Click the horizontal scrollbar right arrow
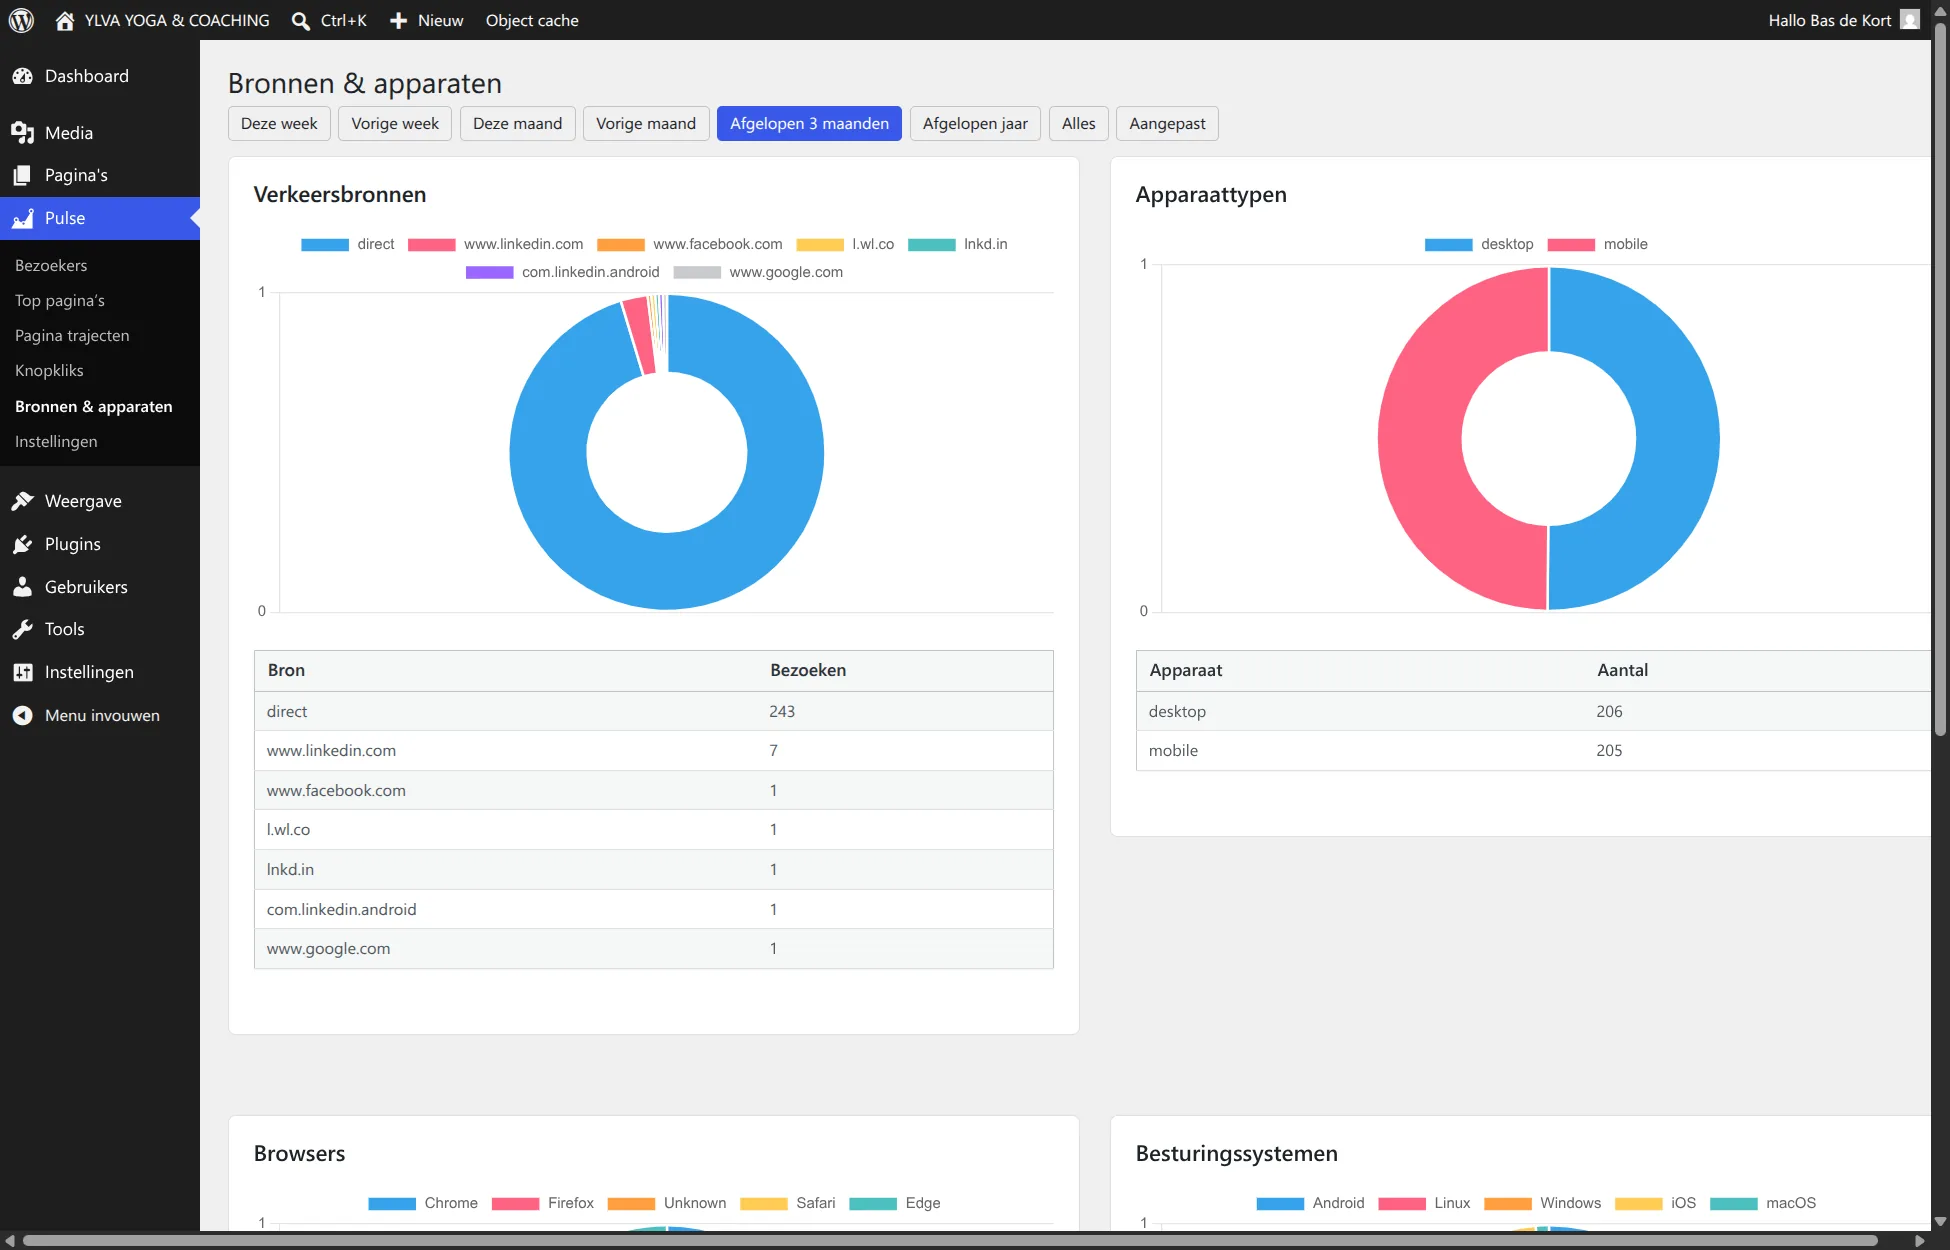 (x=1920, y=1241)
